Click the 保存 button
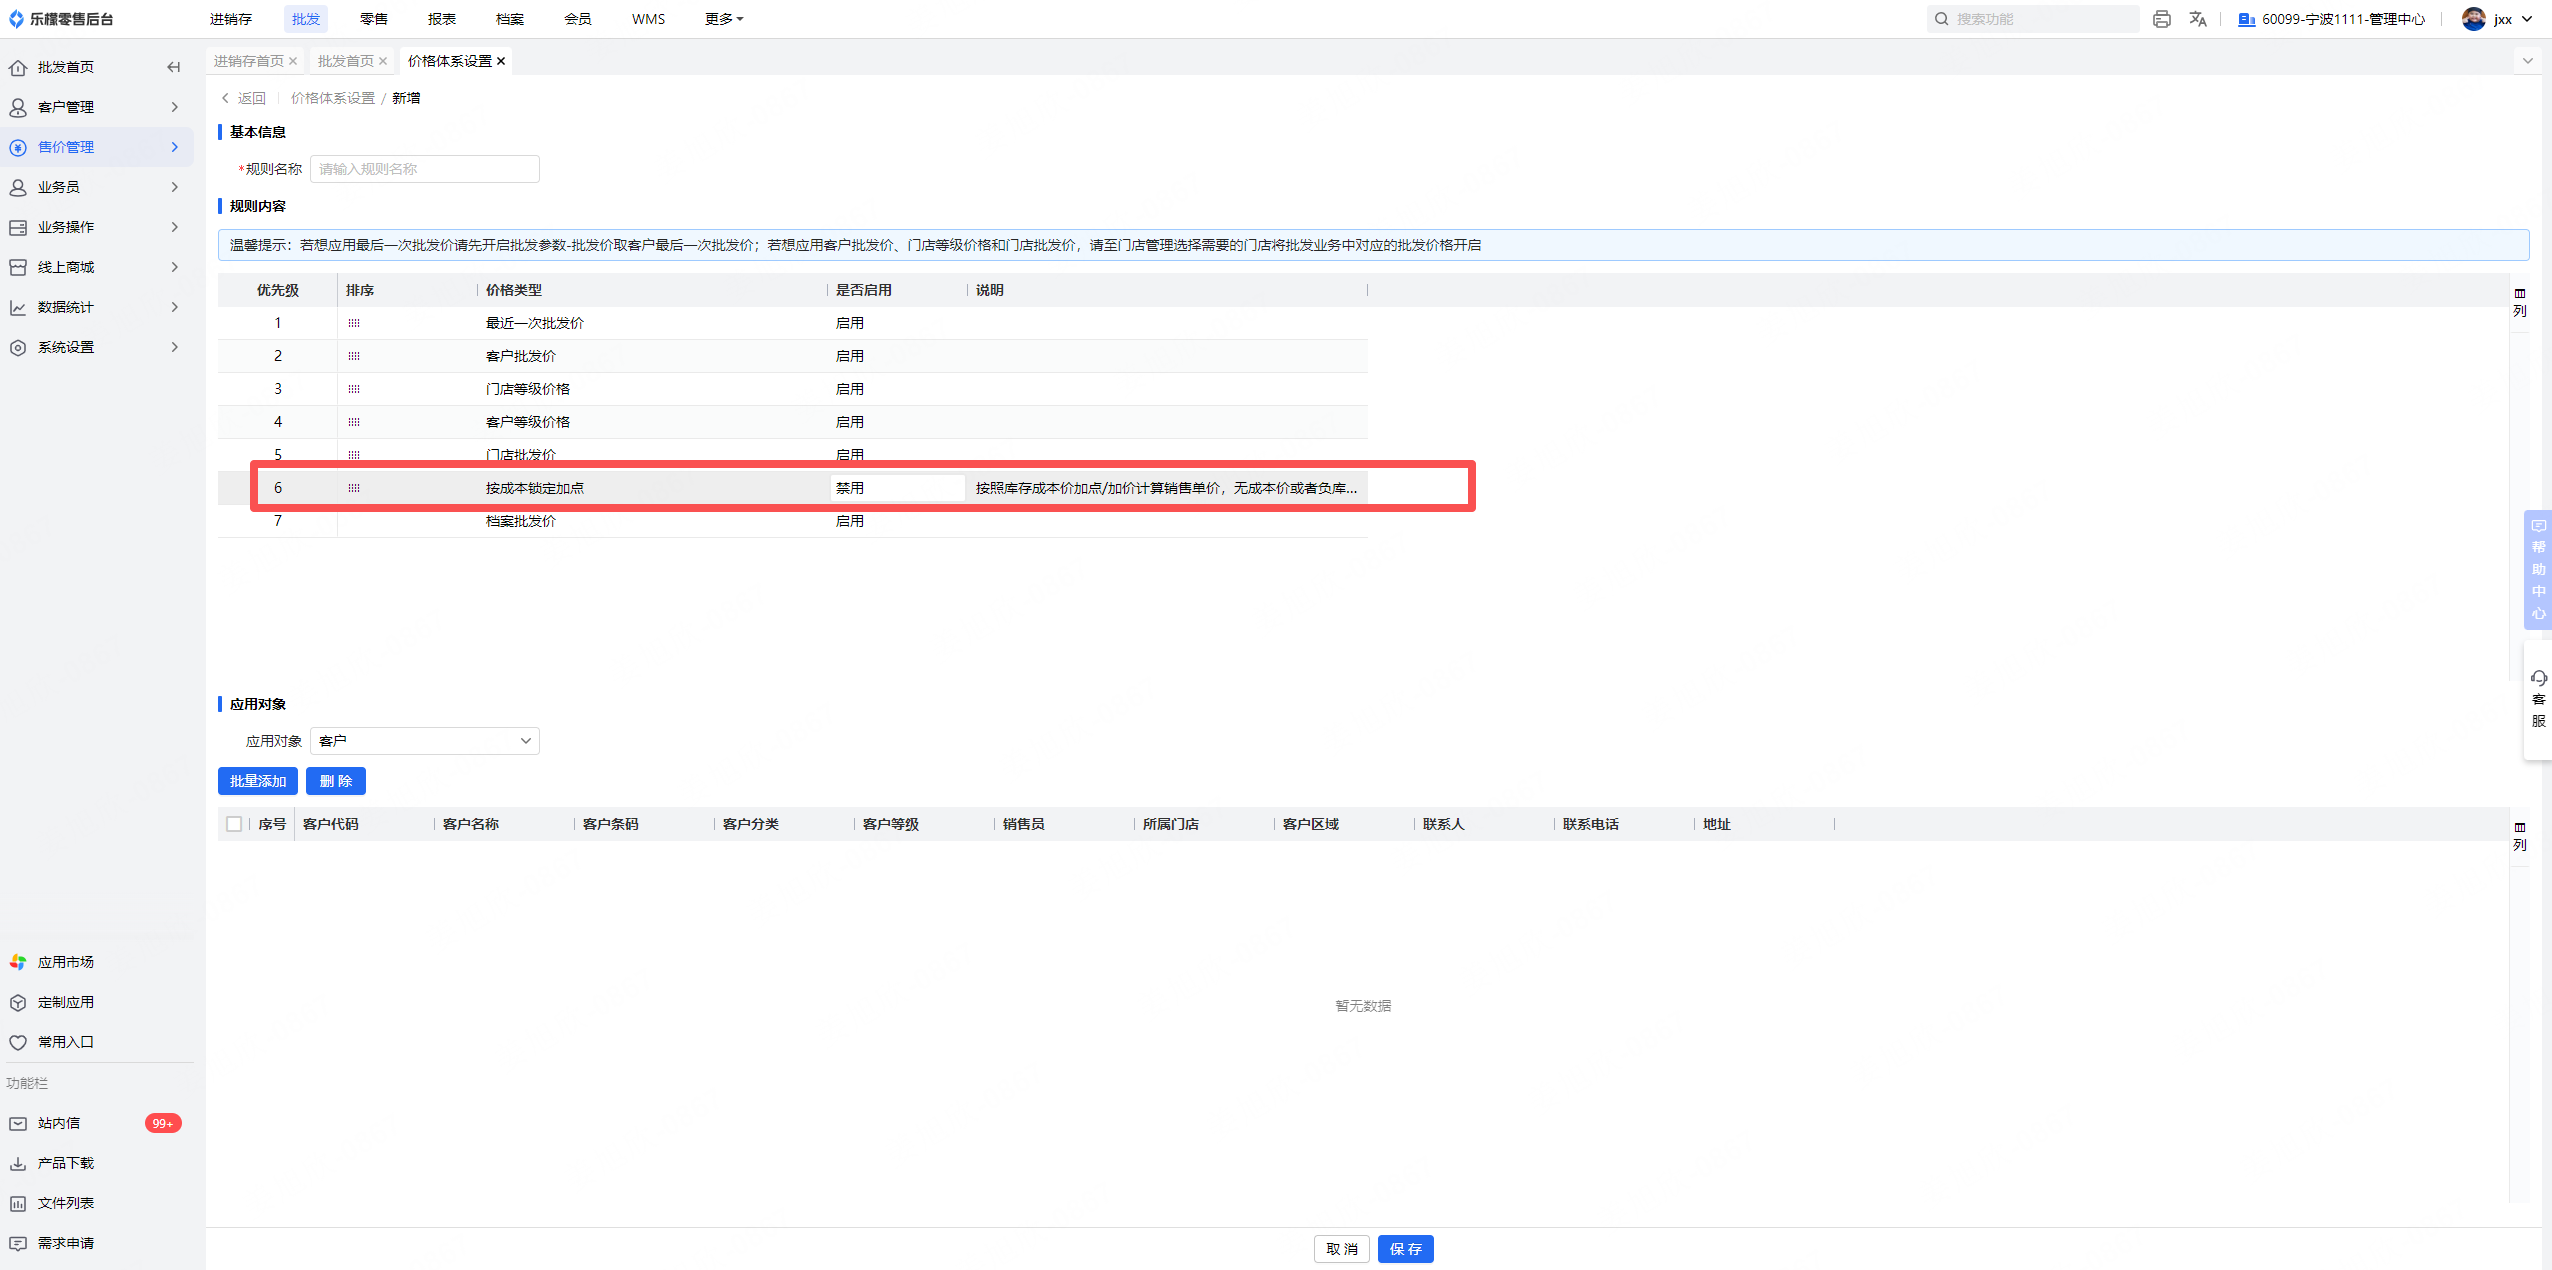The width and height of the screenshot is (2552, 1270). click(x=1404, y=1249)
